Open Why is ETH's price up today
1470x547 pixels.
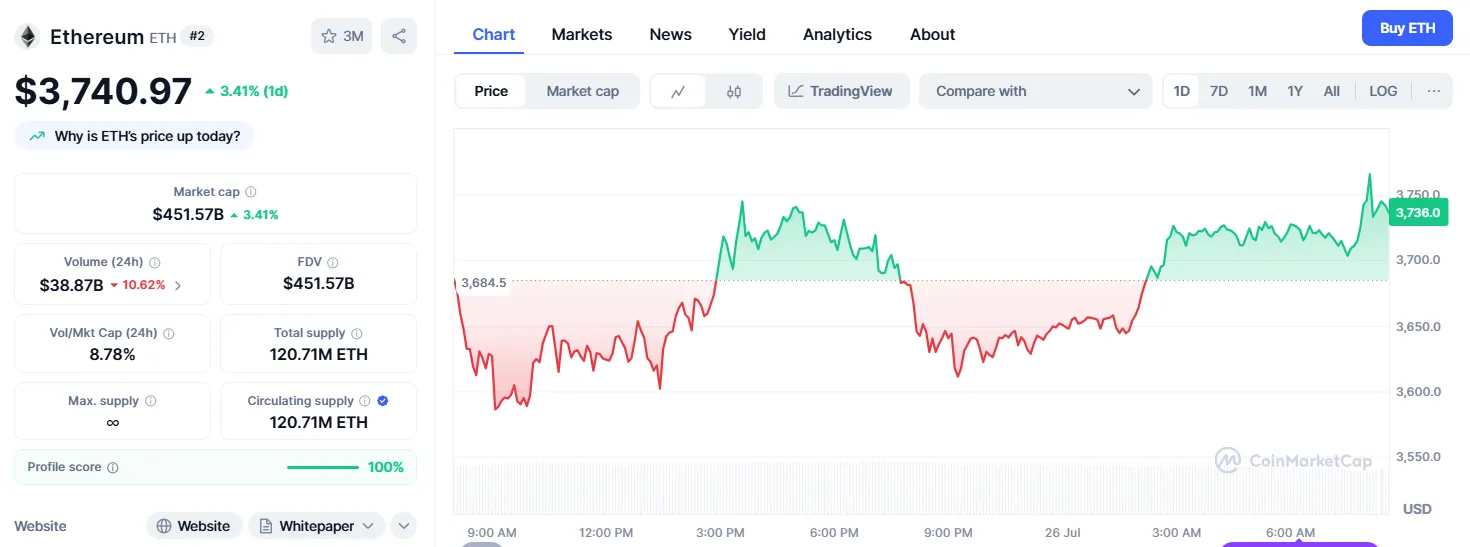[x=135, y=136]
